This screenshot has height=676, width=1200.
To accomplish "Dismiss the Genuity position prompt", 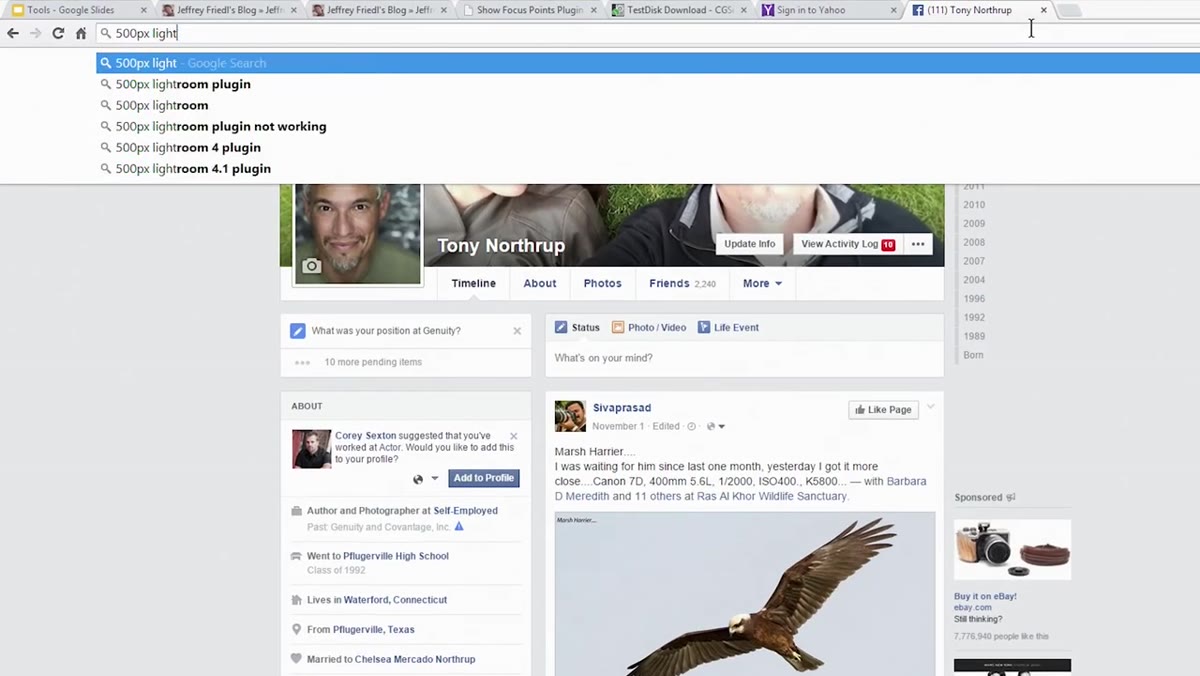I will coord(517,331).
